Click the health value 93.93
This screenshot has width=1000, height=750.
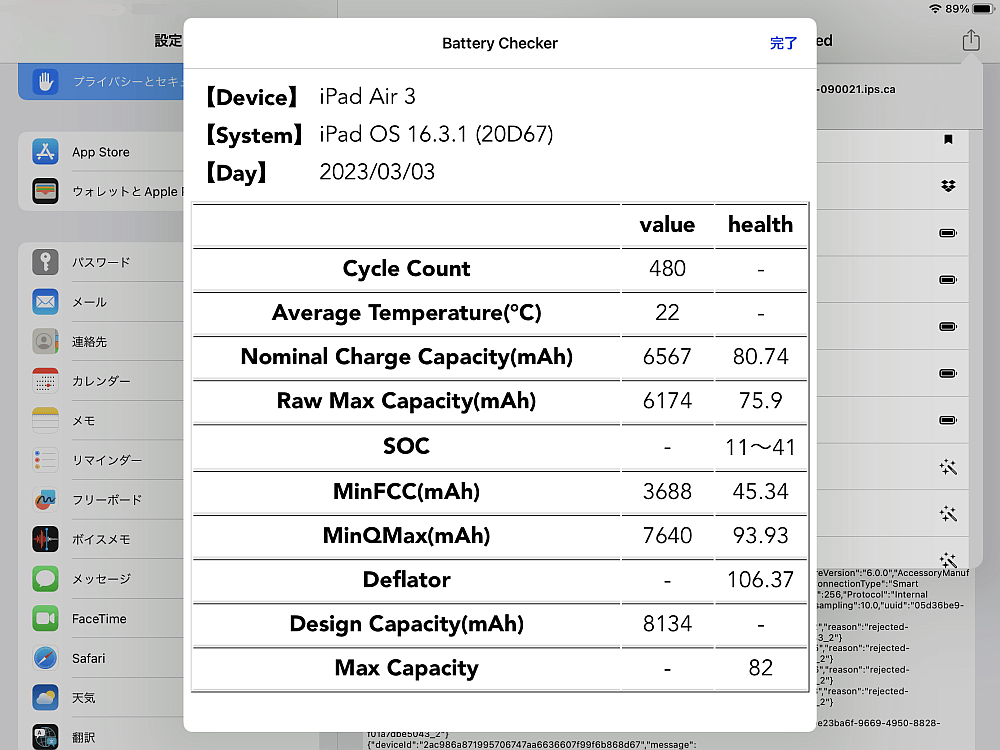tap(760, 536)
